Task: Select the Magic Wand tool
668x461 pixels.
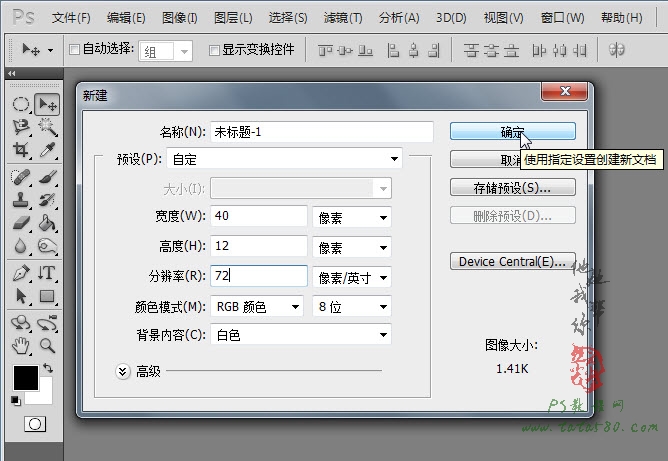Action: click(47, 127)
